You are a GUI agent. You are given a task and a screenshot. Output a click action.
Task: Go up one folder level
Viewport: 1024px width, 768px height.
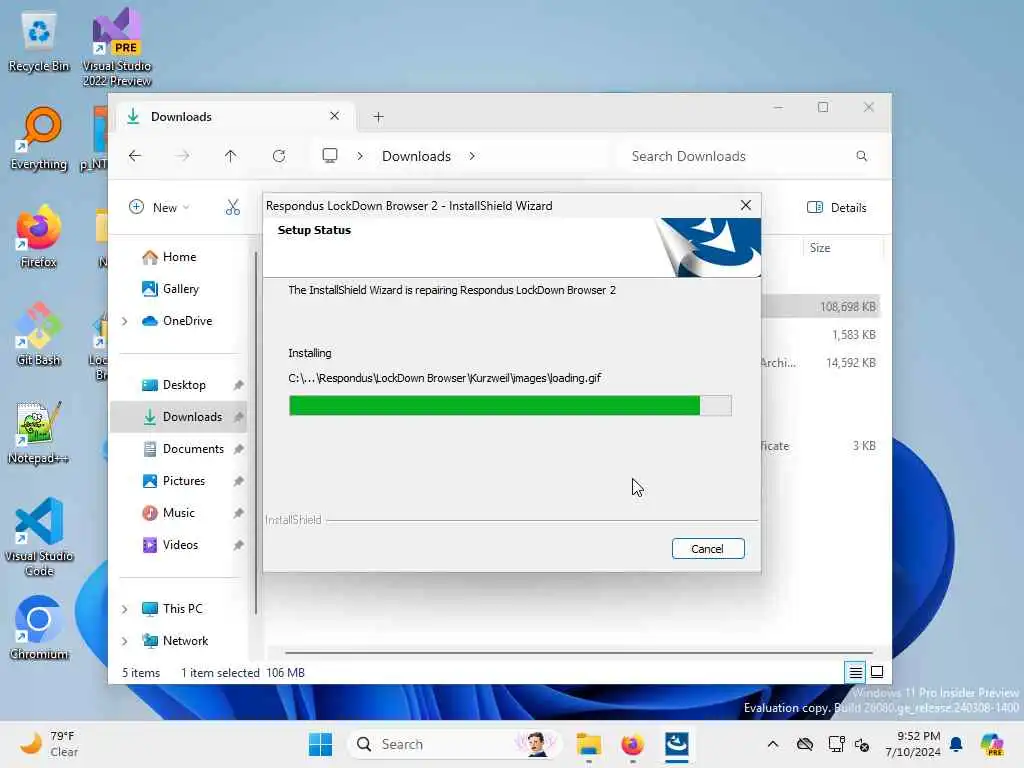click(231, 156)
